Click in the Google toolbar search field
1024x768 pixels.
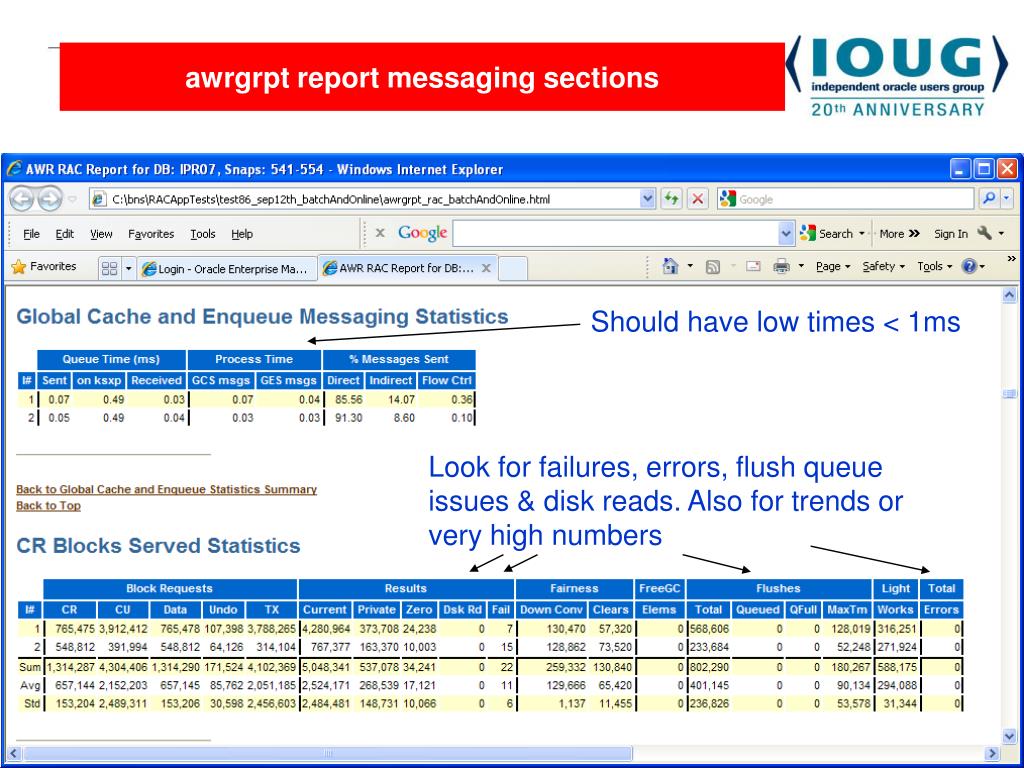coord(615,233)
